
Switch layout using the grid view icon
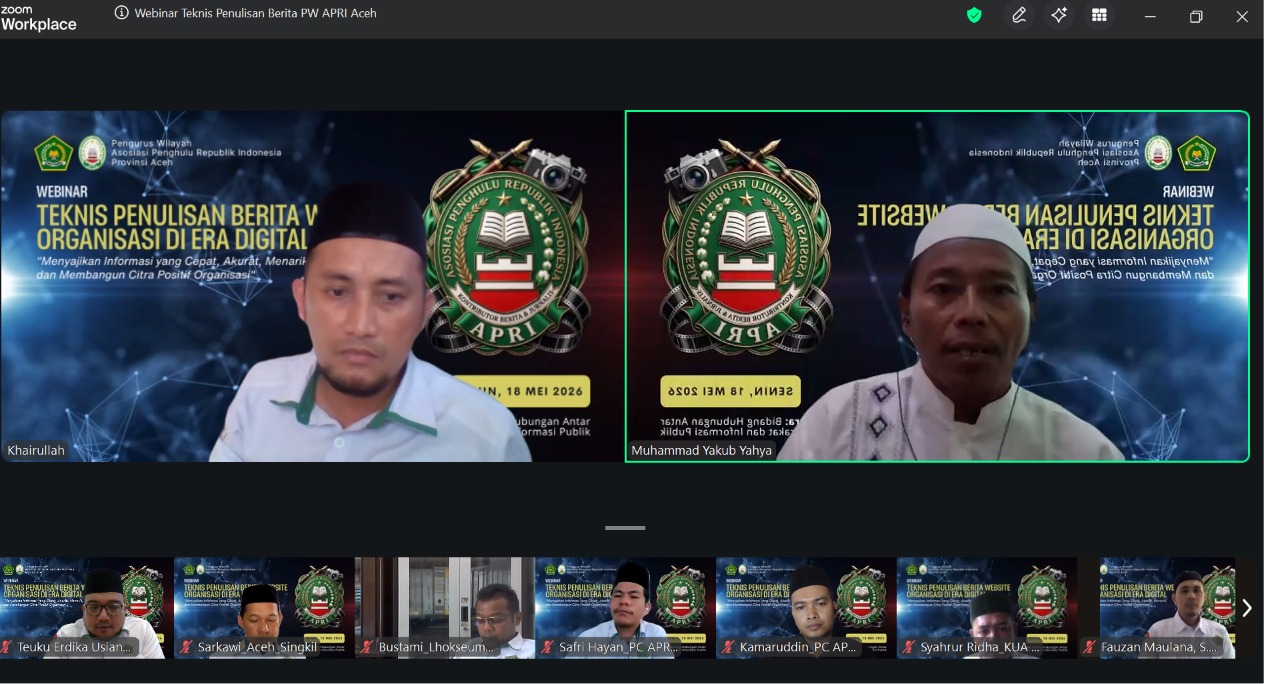(1099, 15)
